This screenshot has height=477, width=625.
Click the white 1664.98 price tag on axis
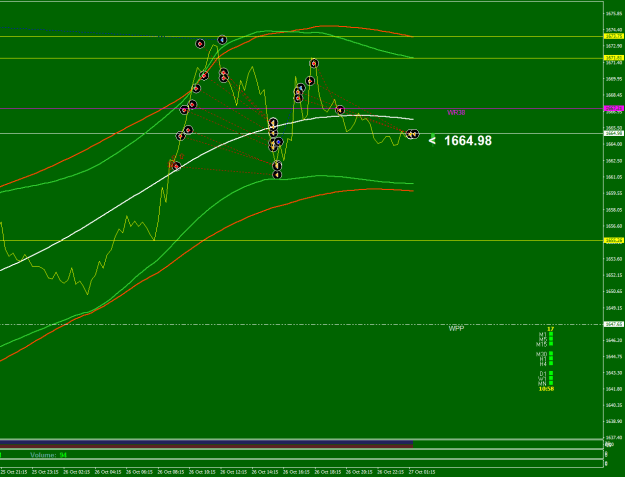(x=614, y=133)
